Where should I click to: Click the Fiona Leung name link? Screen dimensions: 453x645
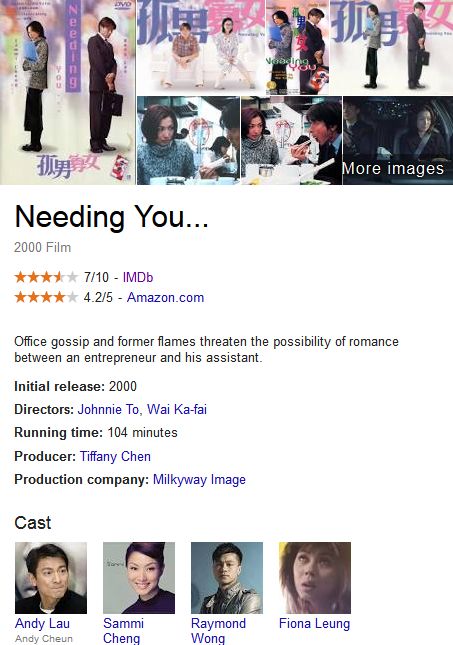314,624
